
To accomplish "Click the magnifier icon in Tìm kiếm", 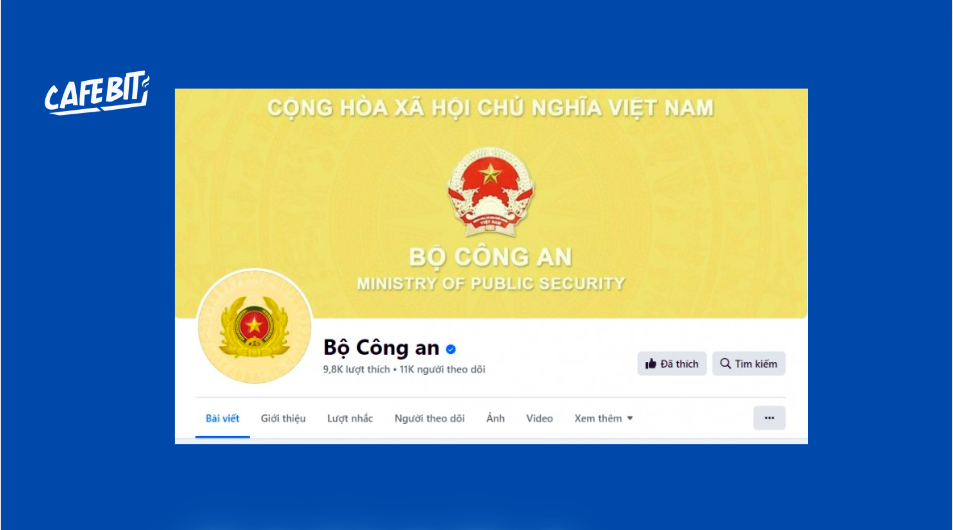I will [725, 363].
